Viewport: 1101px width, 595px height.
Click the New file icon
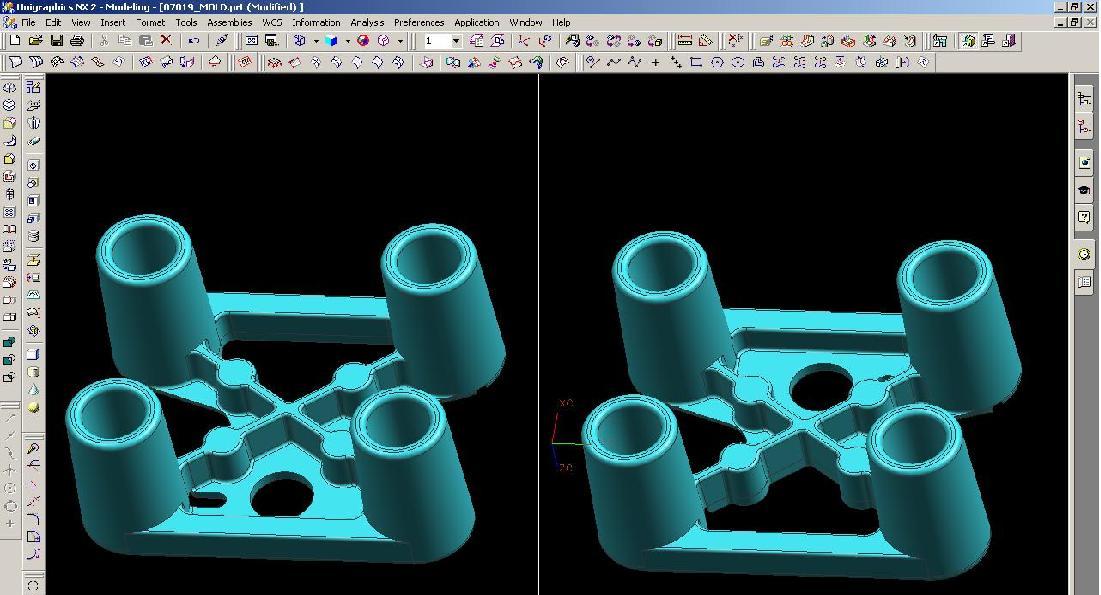click(14, 41)
